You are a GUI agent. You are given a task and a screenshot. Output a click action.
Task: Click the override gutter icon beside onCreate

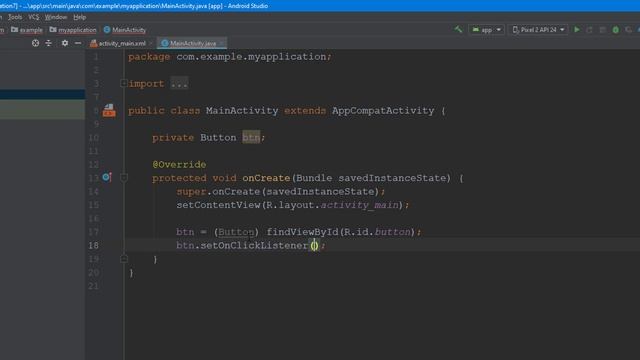[x=107, y=177]
